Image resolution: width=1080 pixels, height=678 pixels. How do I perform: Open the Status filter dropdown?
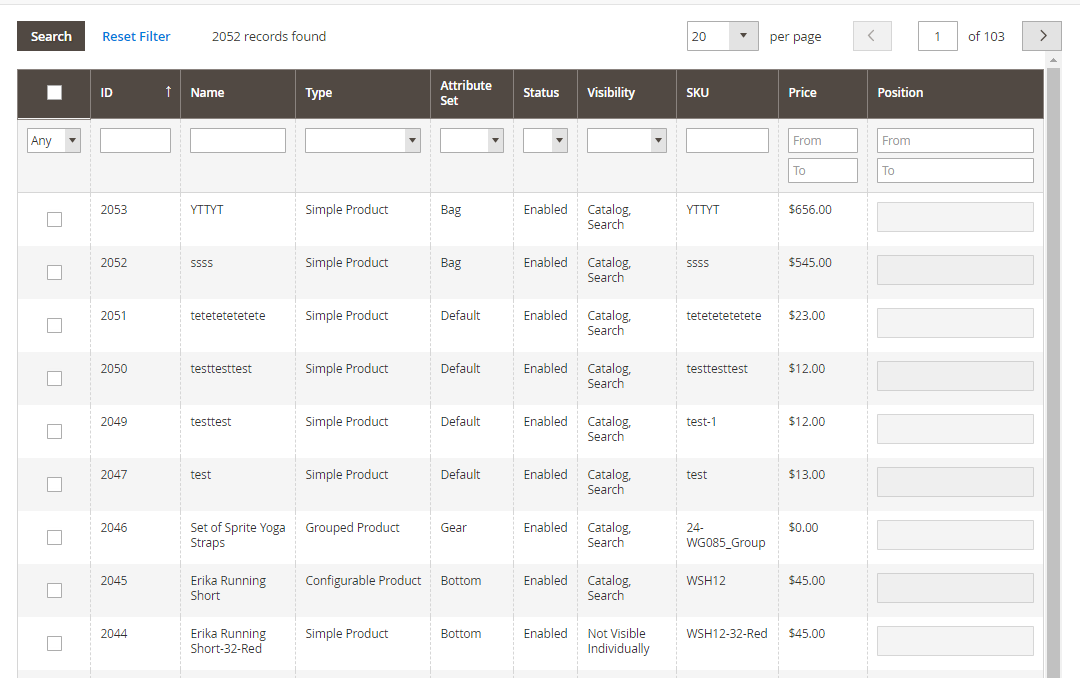[546, 141]
